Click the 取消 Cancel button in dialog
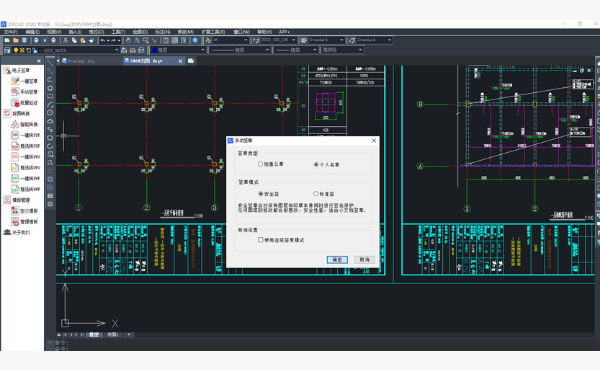 (364, 260)
